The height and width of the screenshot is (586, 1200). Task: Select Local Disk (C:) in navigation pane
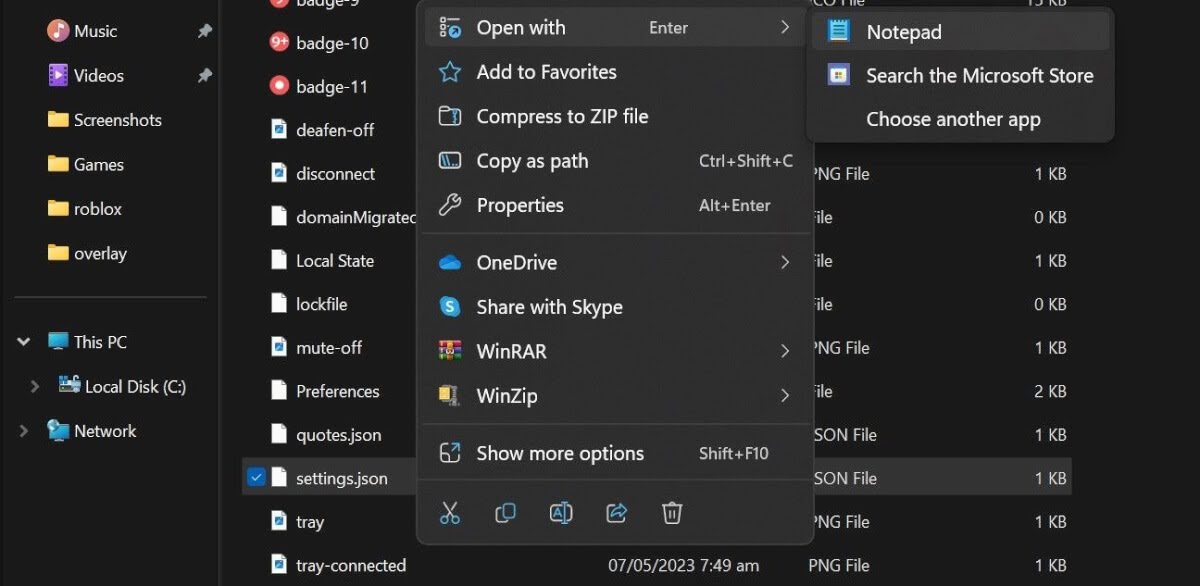click(x=135, y=386)
